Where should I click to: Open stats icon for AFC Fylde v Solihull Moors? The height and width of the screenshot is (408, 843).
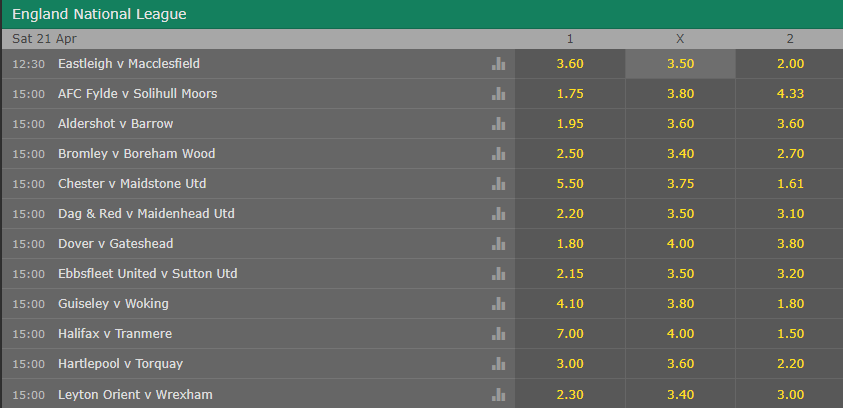click(498, 94)
